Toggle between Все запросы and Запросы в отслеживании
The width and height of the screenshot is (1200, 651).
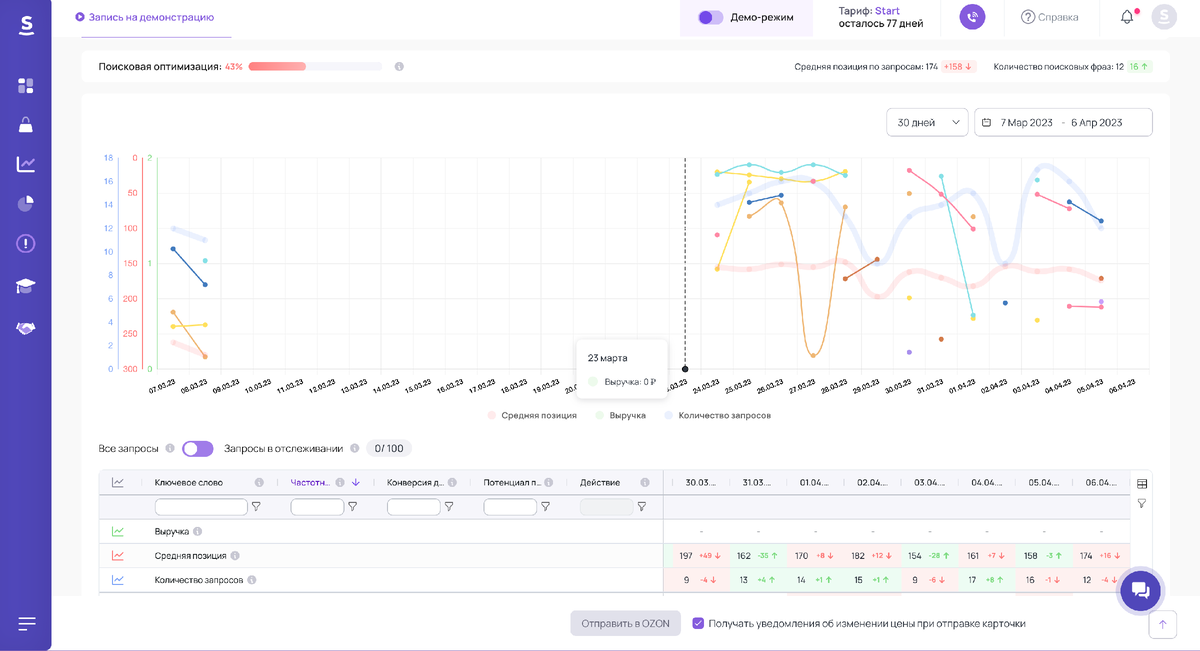(197, 449)
